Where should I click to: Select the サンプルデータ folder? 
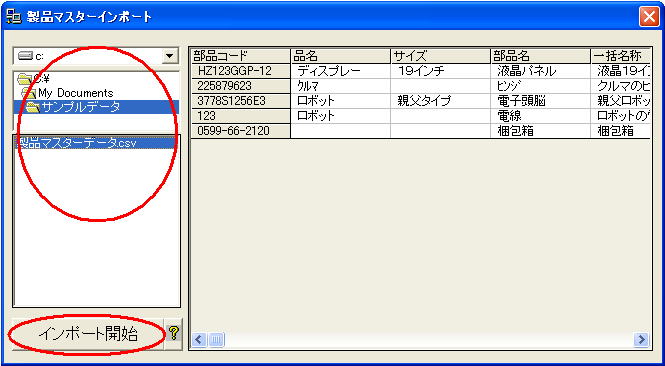(x=81, y=107)
